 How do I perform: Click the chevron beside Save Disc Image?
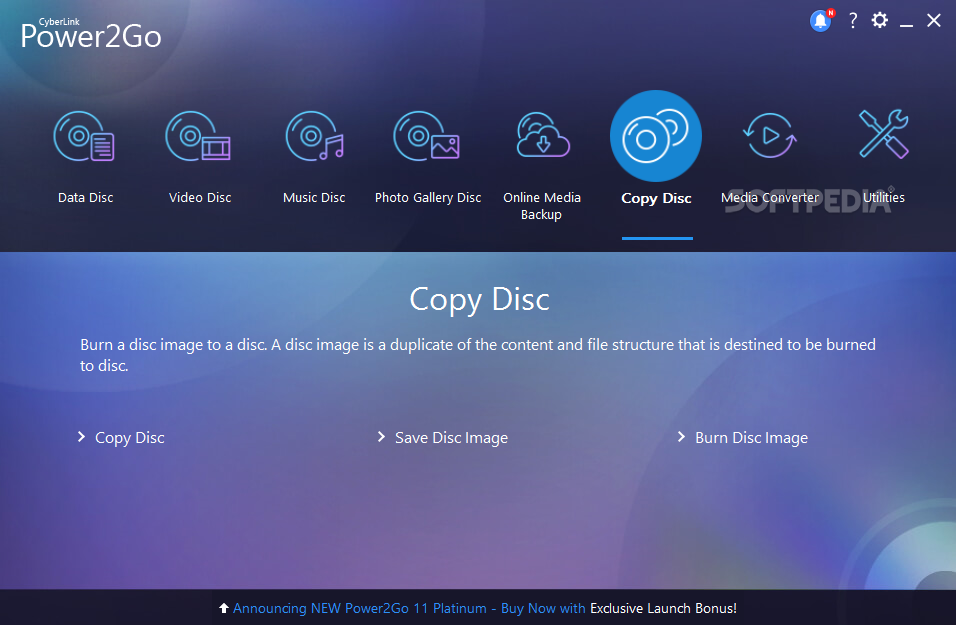pyautogui.click(x=381, y=437)
